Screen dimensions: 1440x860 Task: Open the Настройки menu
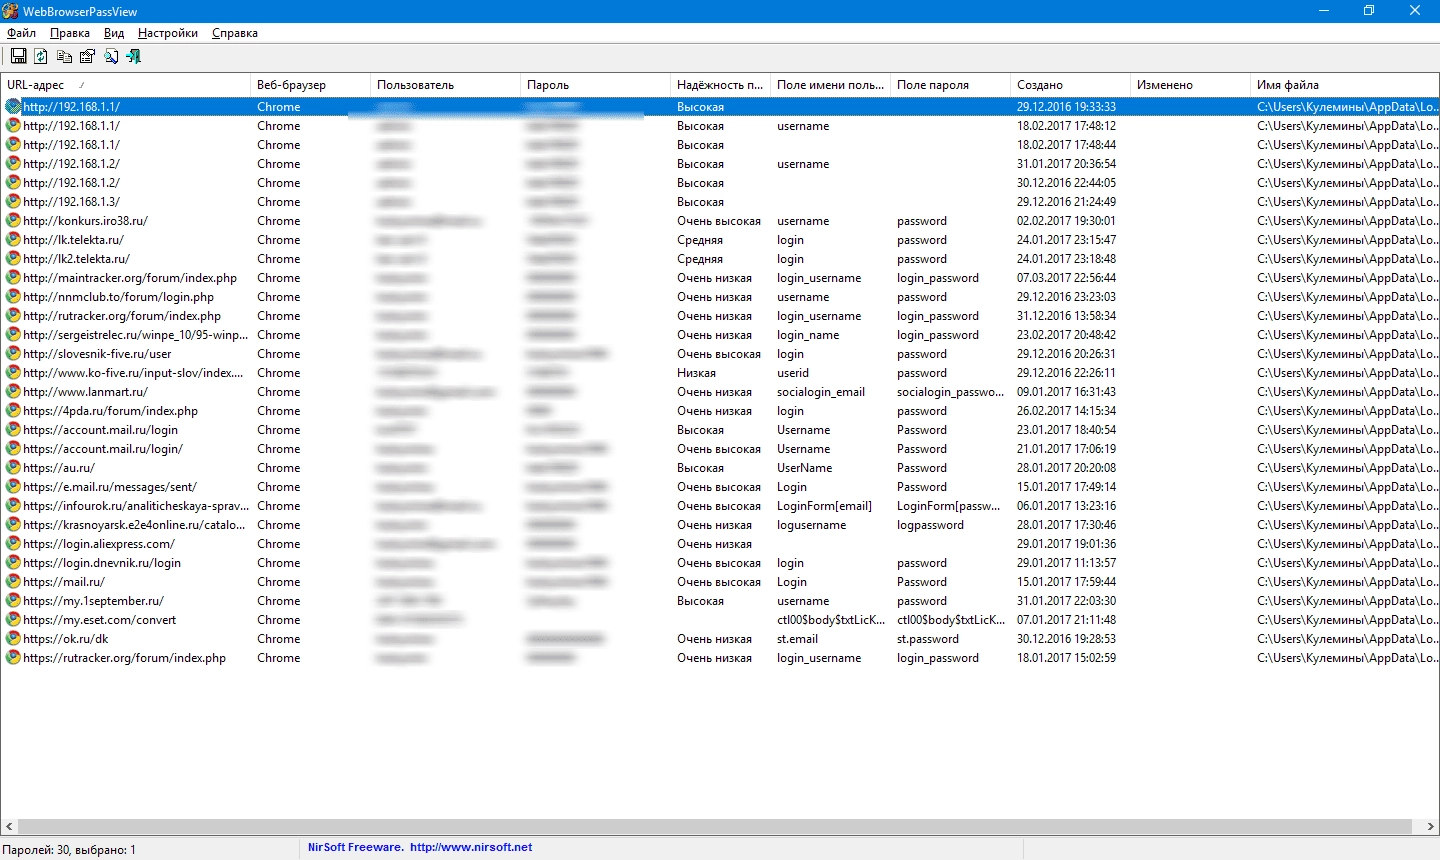tap(168, 33)
